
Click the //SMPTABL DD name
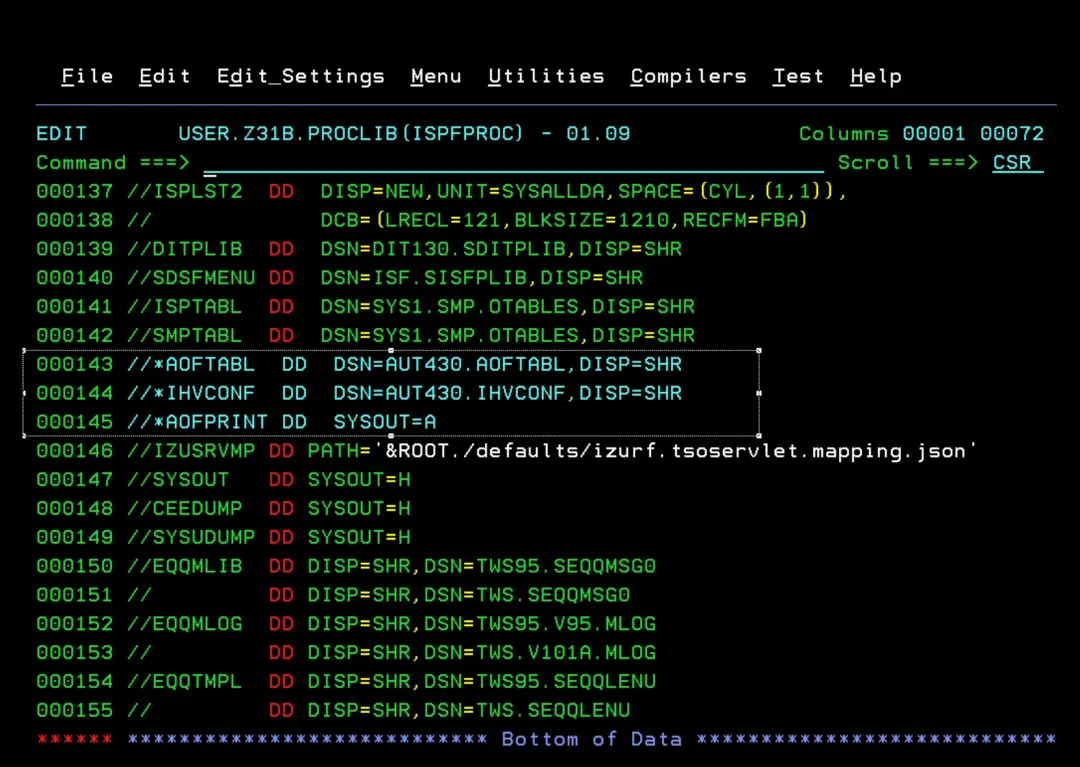click(x=185, y=336)
